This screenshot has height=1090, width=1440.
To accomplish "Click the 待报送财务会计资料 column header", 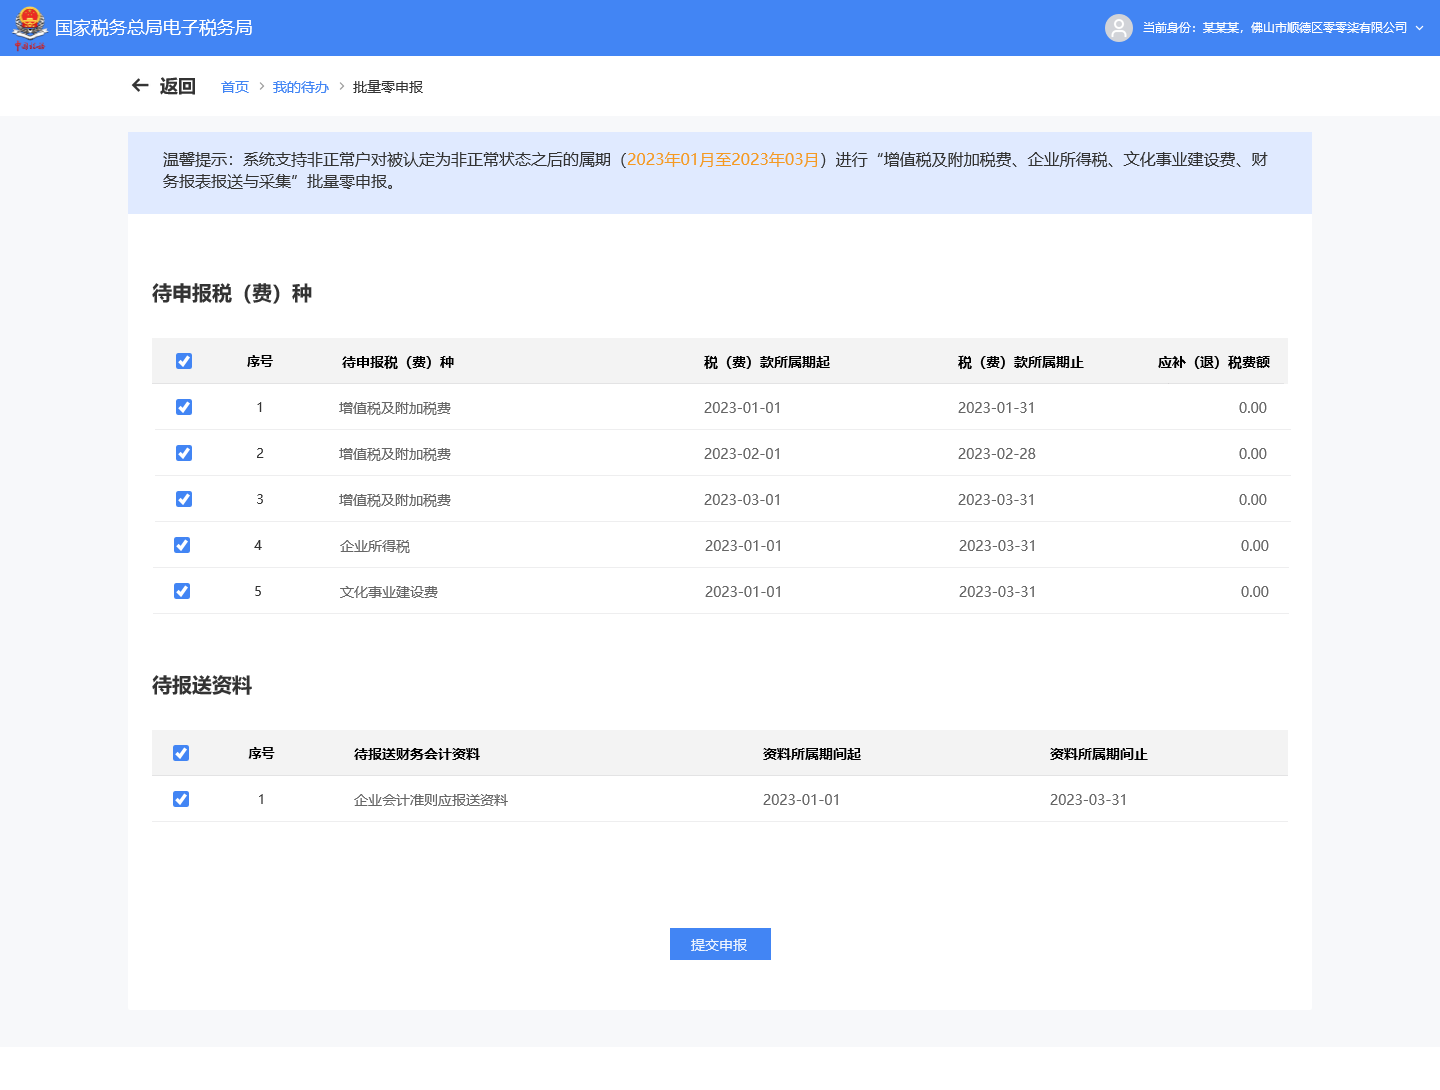I will click(417, 754).
